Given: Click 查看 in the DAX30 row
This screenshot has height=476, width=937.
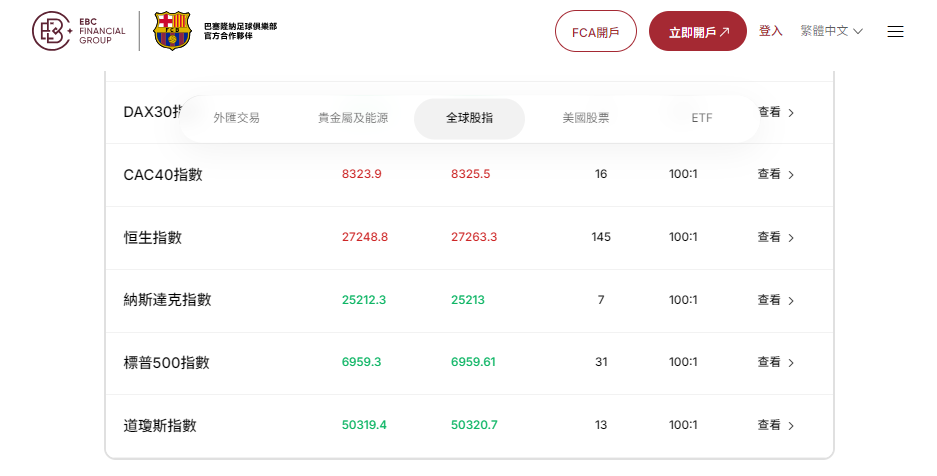Looking at the screenshot, I should click(776, 112).
